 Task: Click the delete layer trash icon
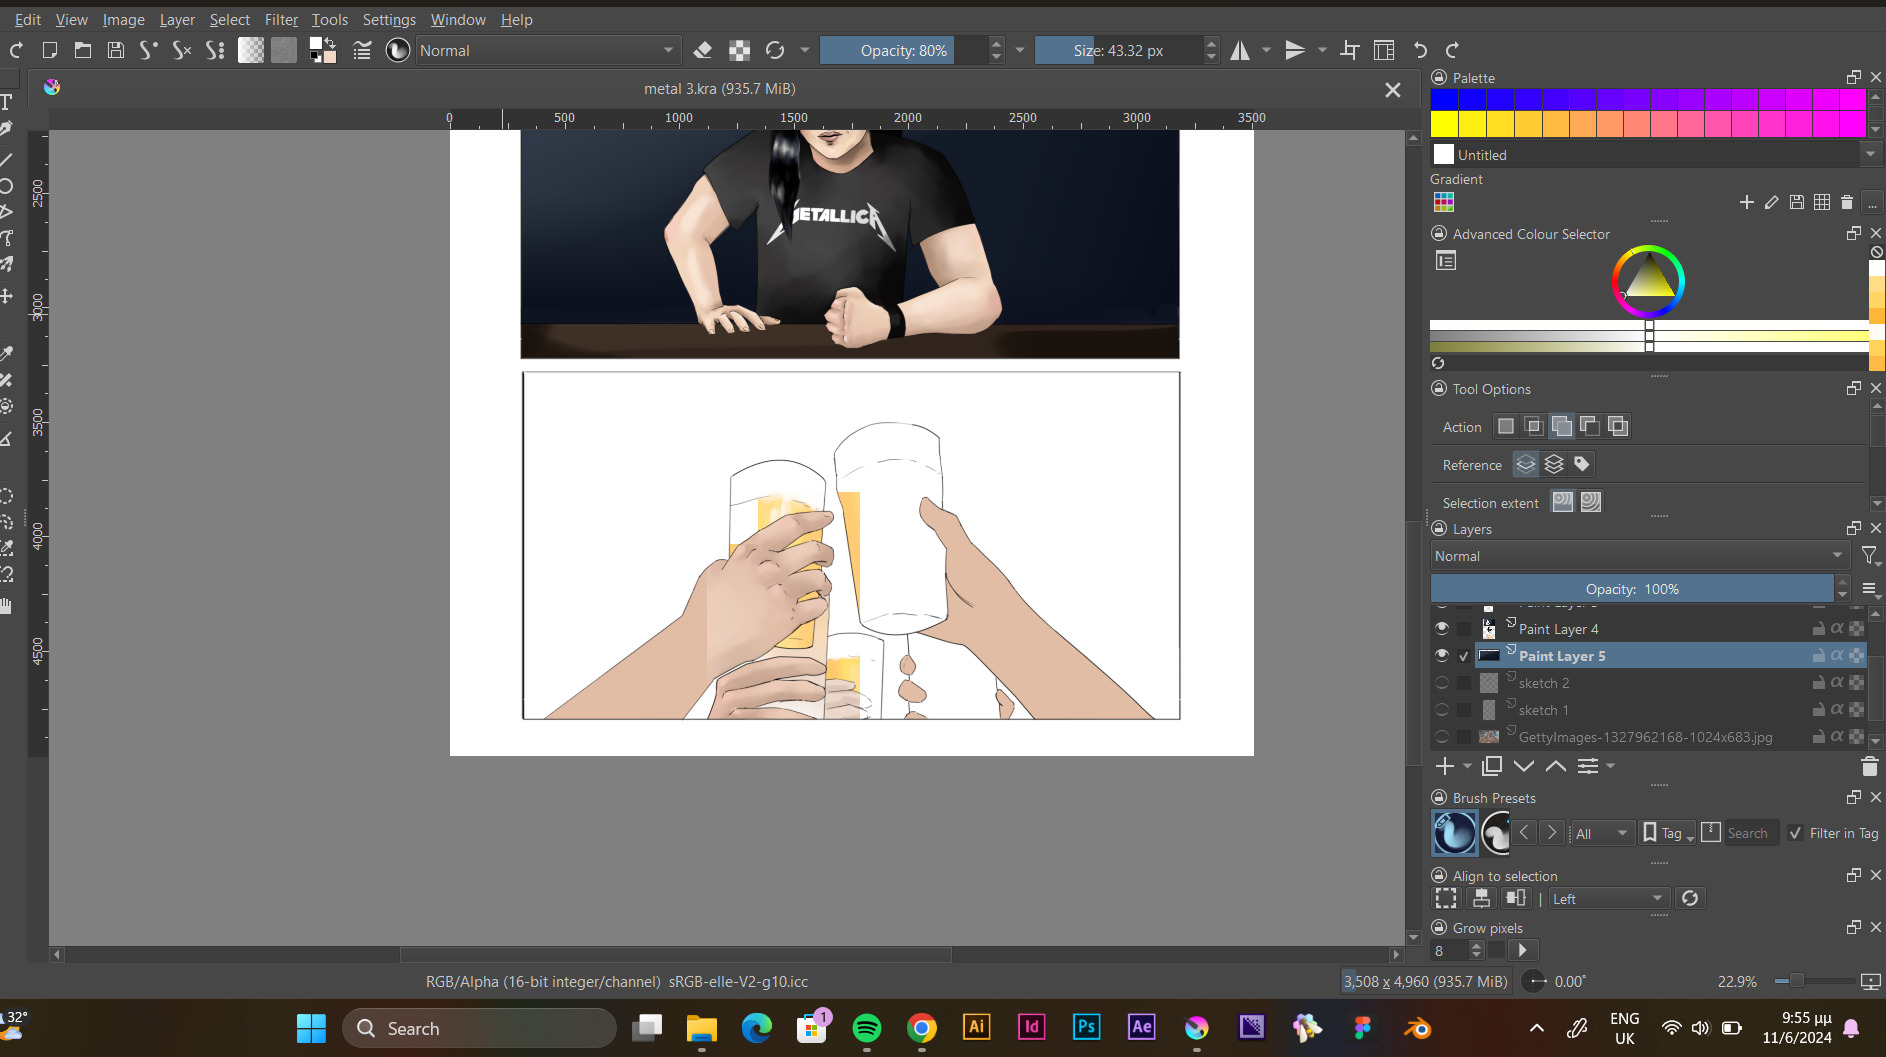[x=1869, y=766]
